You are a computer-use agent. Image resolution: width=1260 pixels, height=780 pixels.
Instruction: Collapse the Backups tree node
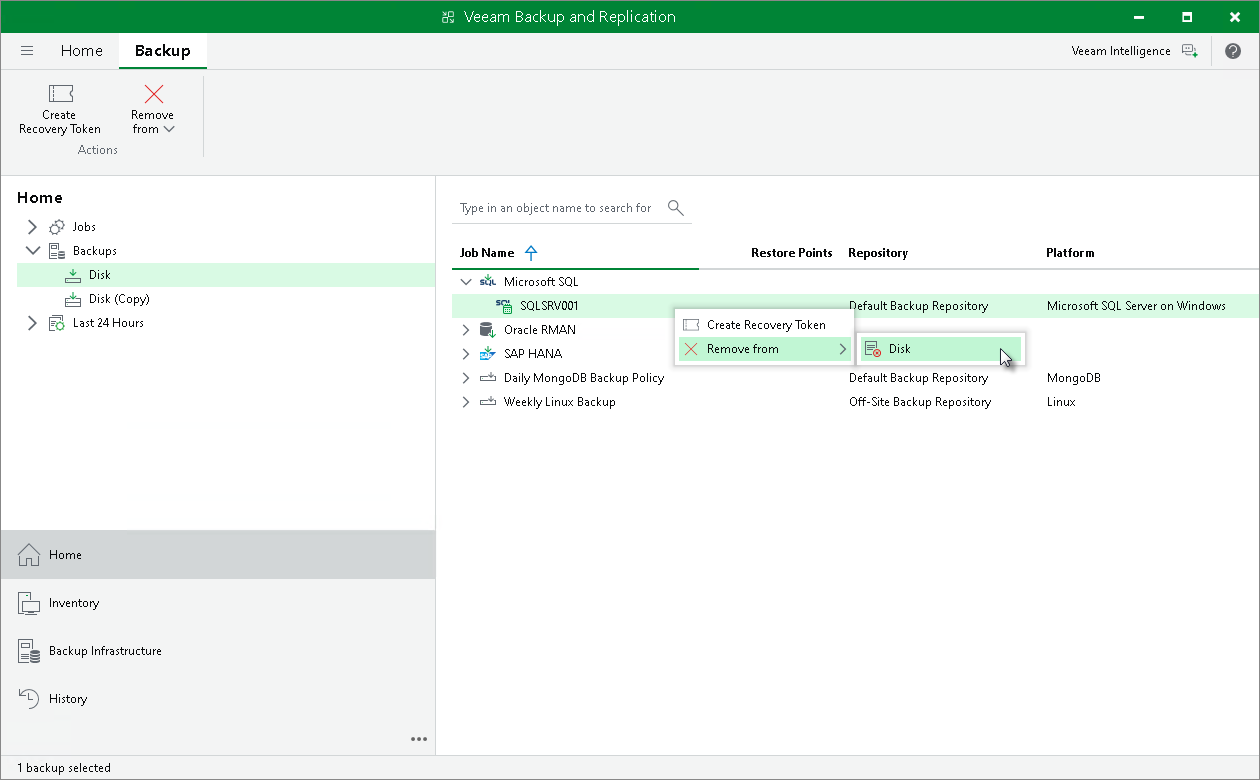[x=32, y=251]
